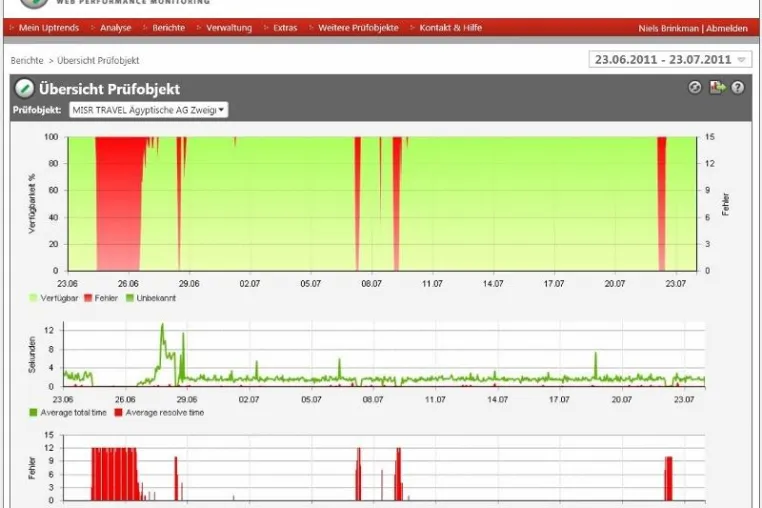This screenshot has width=762, height=508.
Task: Click the Niels Brinkman user link
Action: [x=668, y=28]
